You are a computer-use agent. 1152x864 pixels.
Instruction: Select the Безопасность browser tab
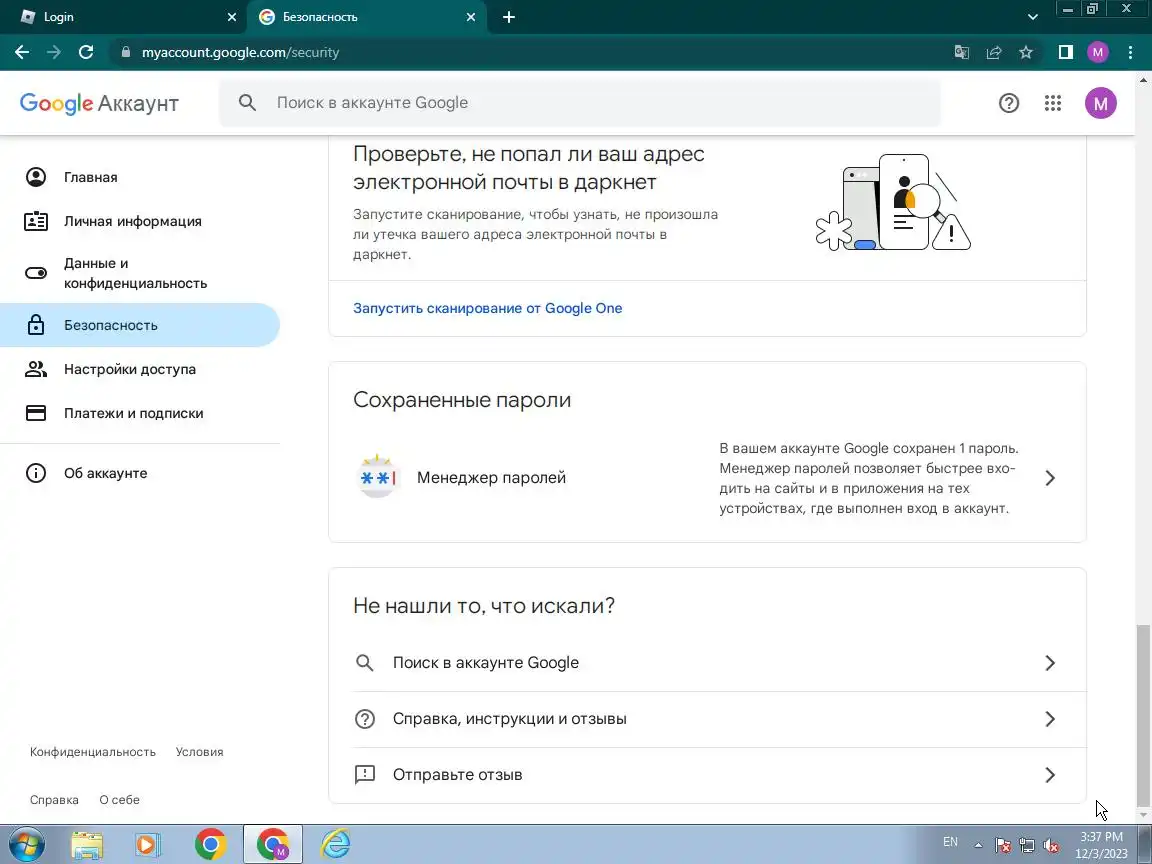click(367, 17)
